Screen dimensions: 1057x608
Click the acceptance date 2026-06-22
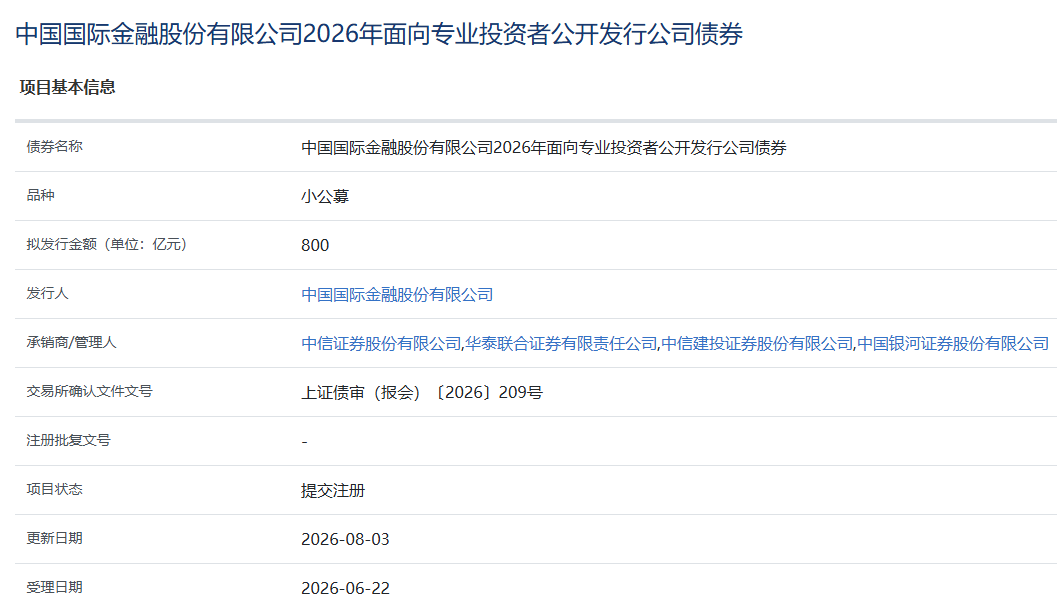pos(345,588)
